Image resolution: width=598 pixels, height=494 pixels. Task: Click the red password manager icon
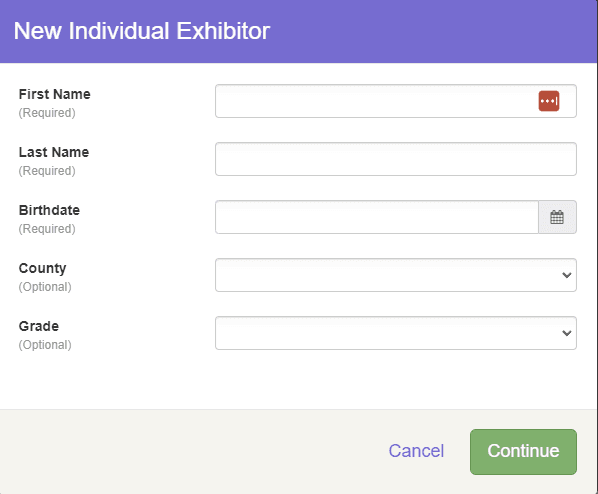coord(549,101)
